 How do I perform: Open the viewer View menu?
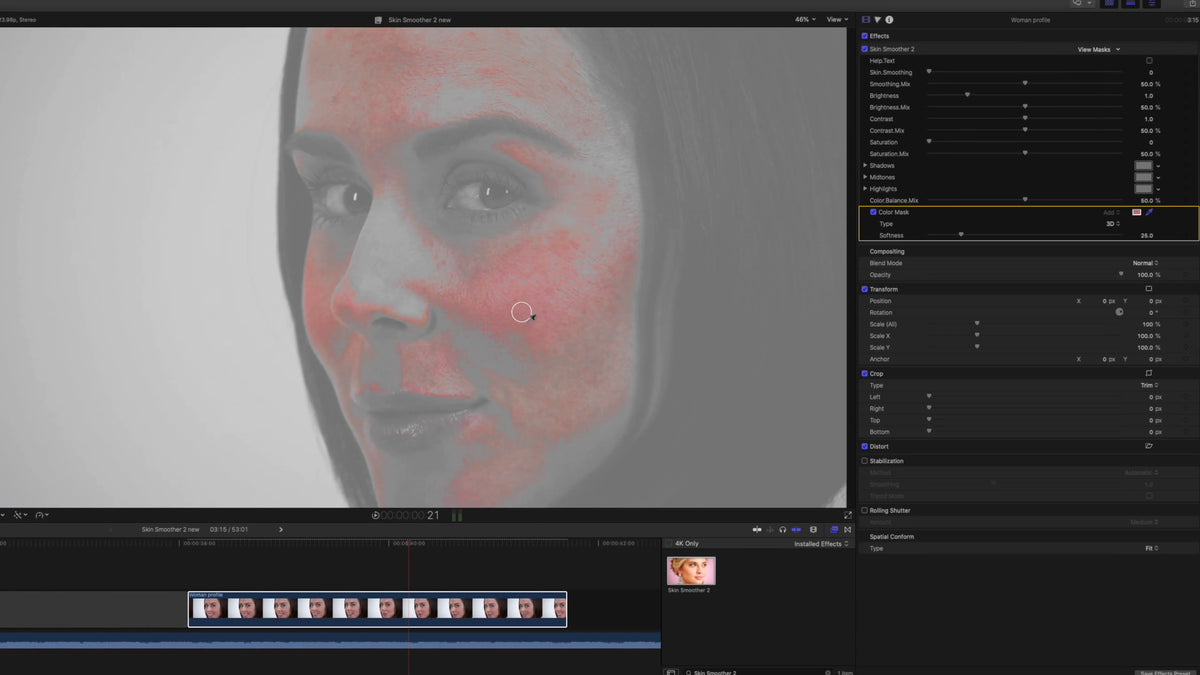tap(836, 19)
